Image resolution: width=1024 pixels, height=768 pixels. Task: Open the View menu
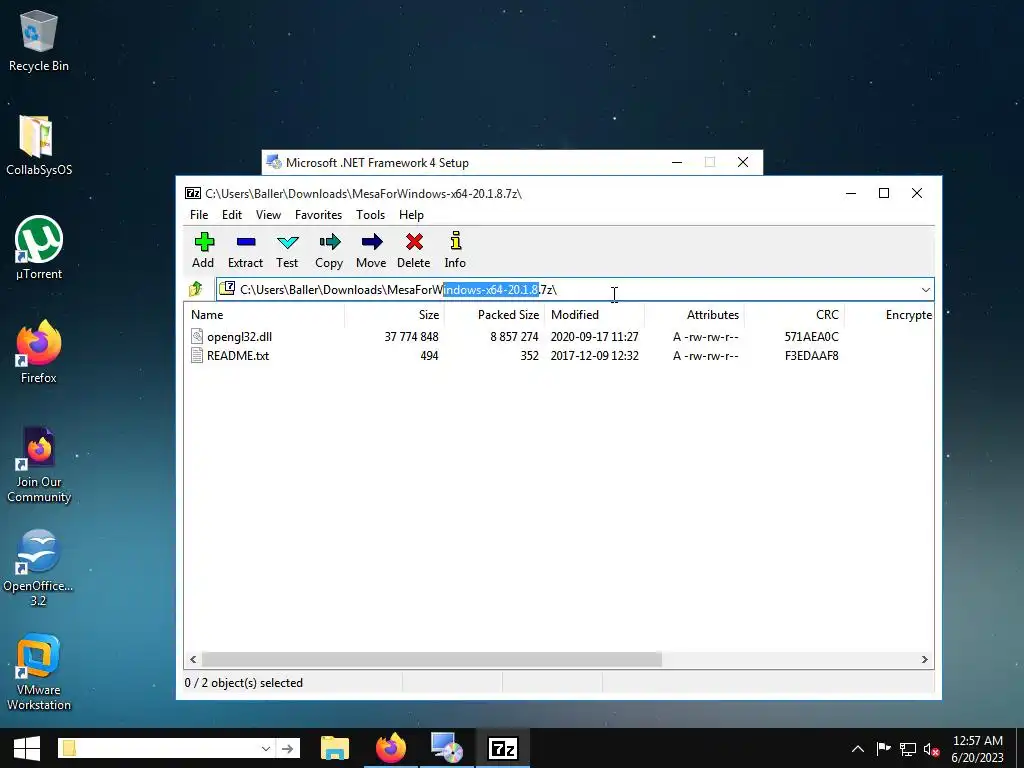pos(268,215)
